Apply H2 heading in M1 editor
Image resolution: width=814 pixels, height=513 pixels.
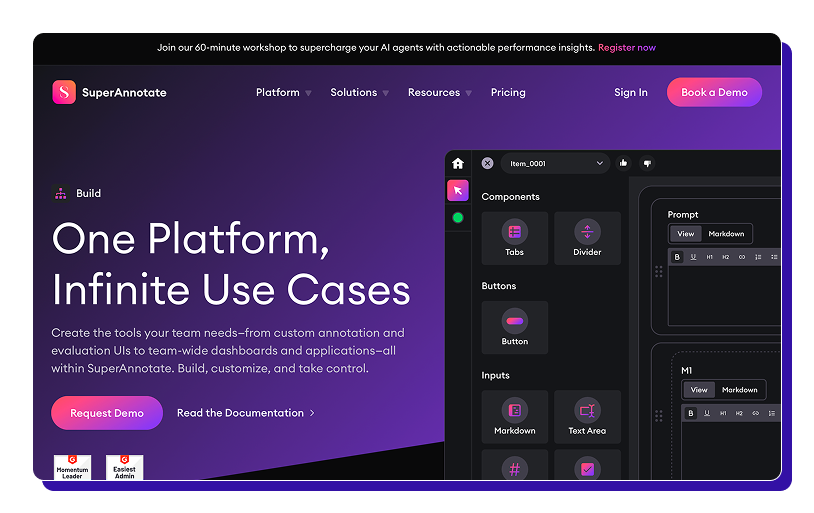click(x=739, y=413)
